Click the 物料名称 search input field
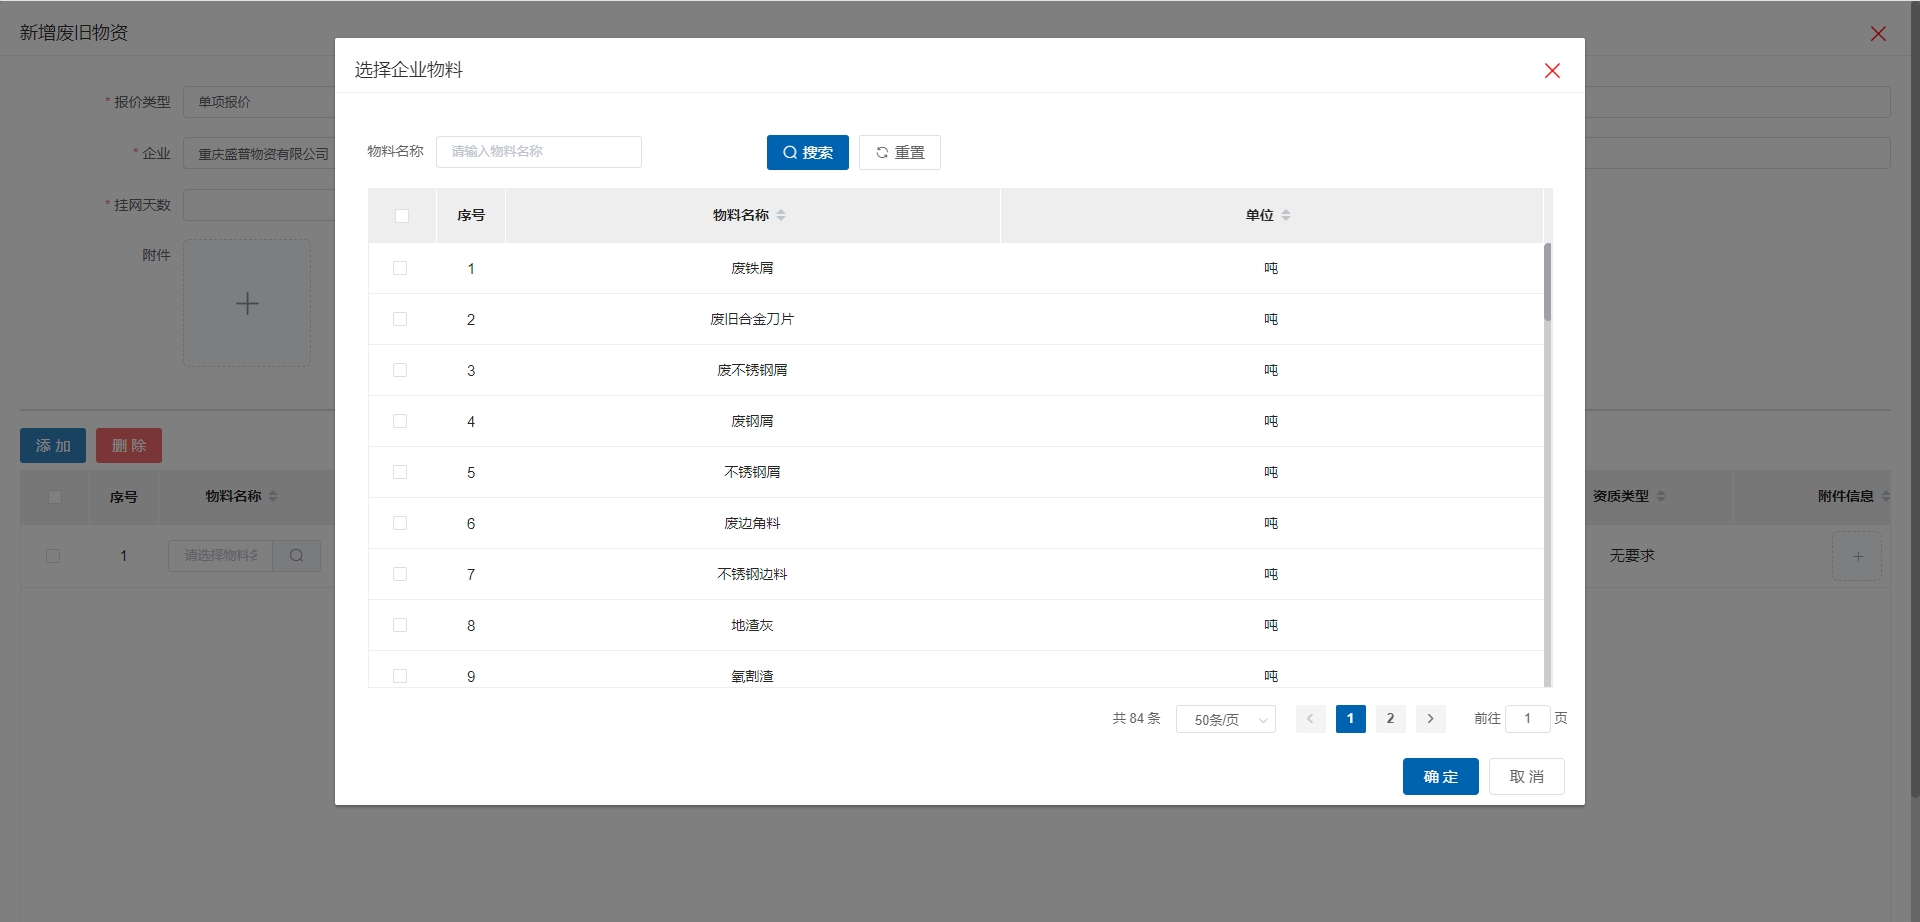Image resolution: width=1920 pixels, height=922 pixels. click(538, 152)
